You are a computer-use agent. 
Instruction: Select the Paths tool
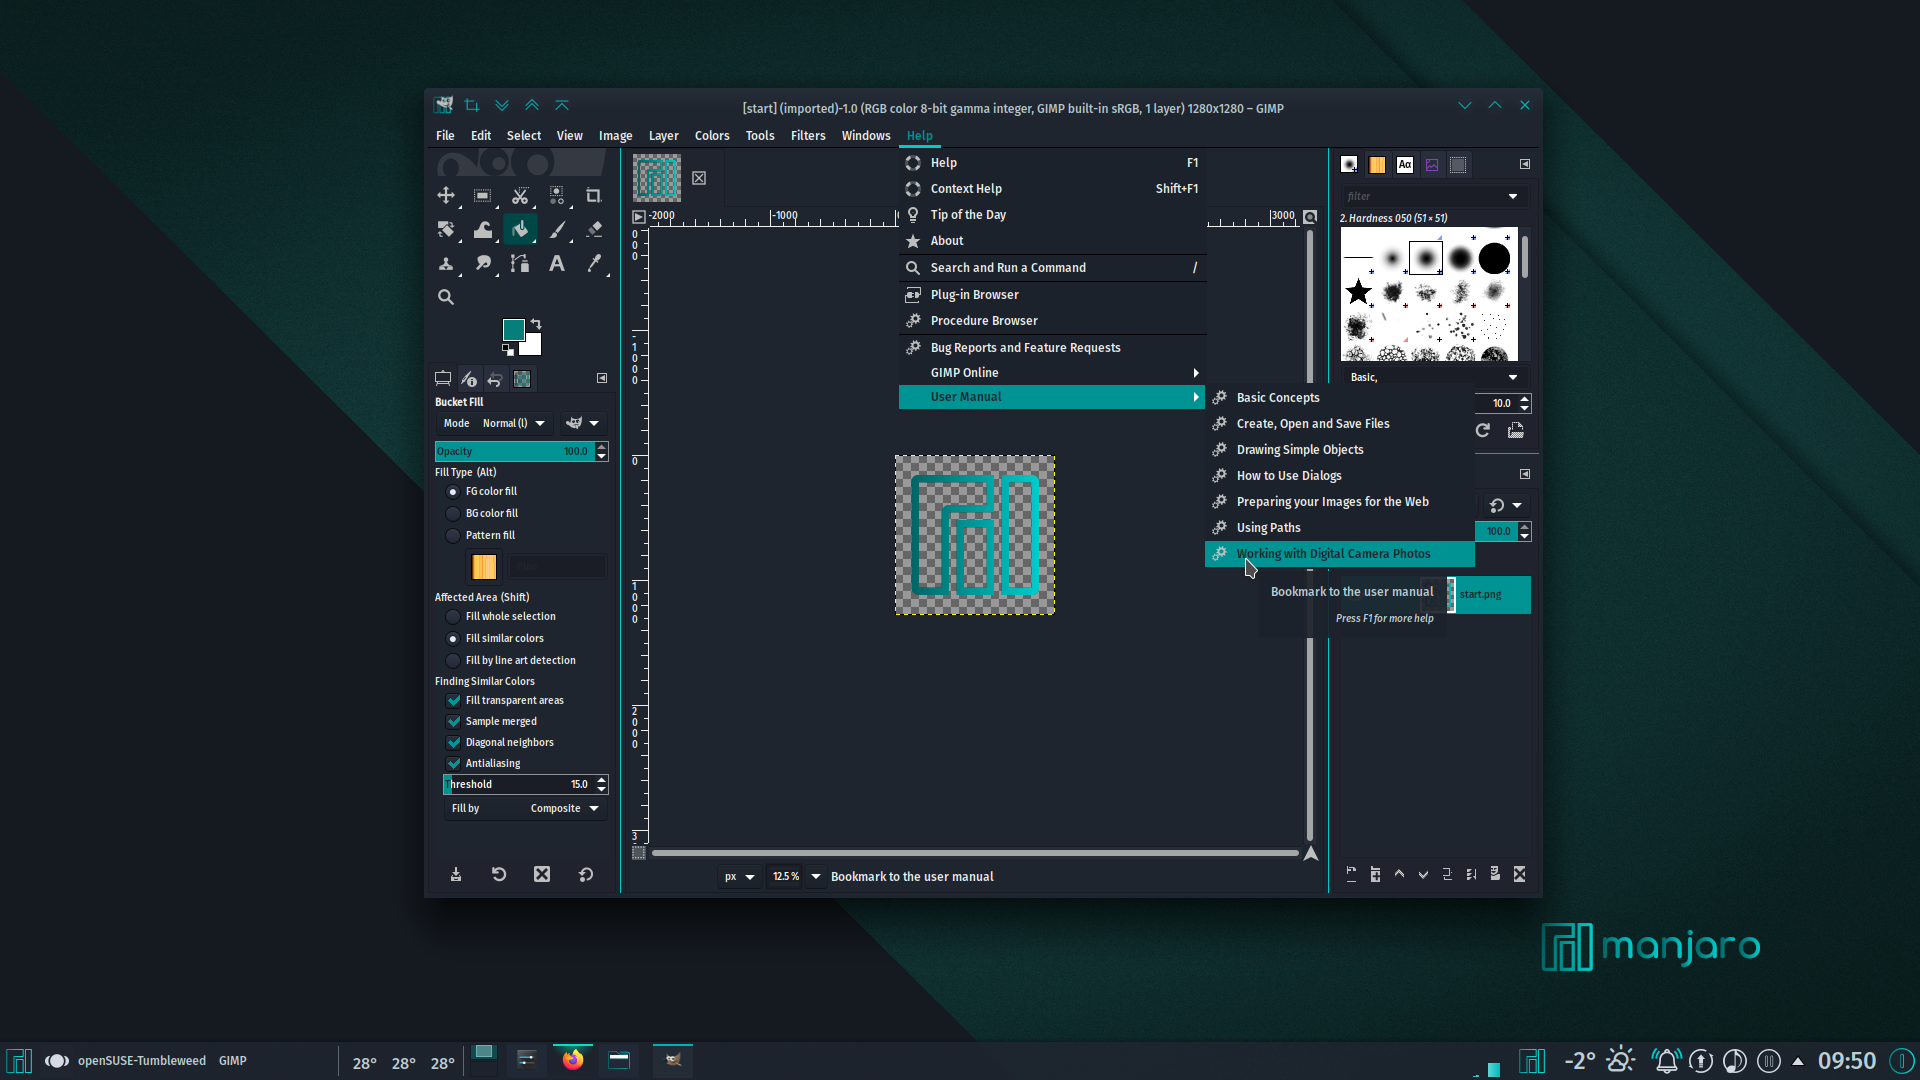(x=520, y=263)
